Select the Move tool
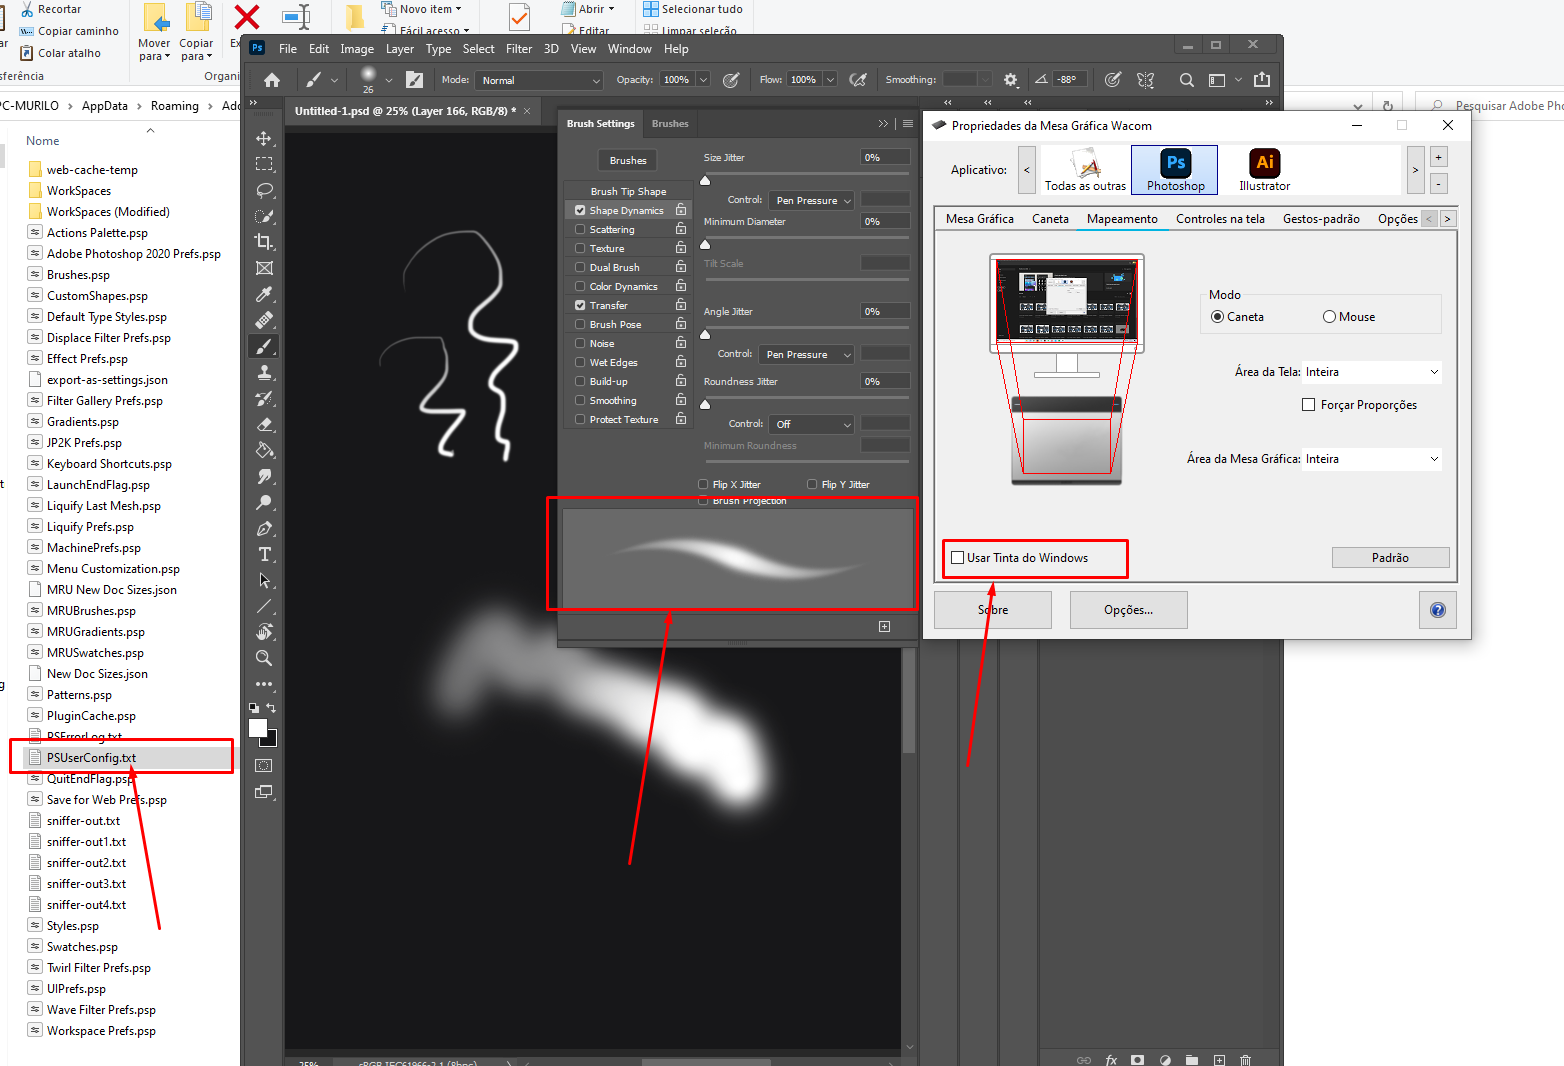 click(264, 139)
